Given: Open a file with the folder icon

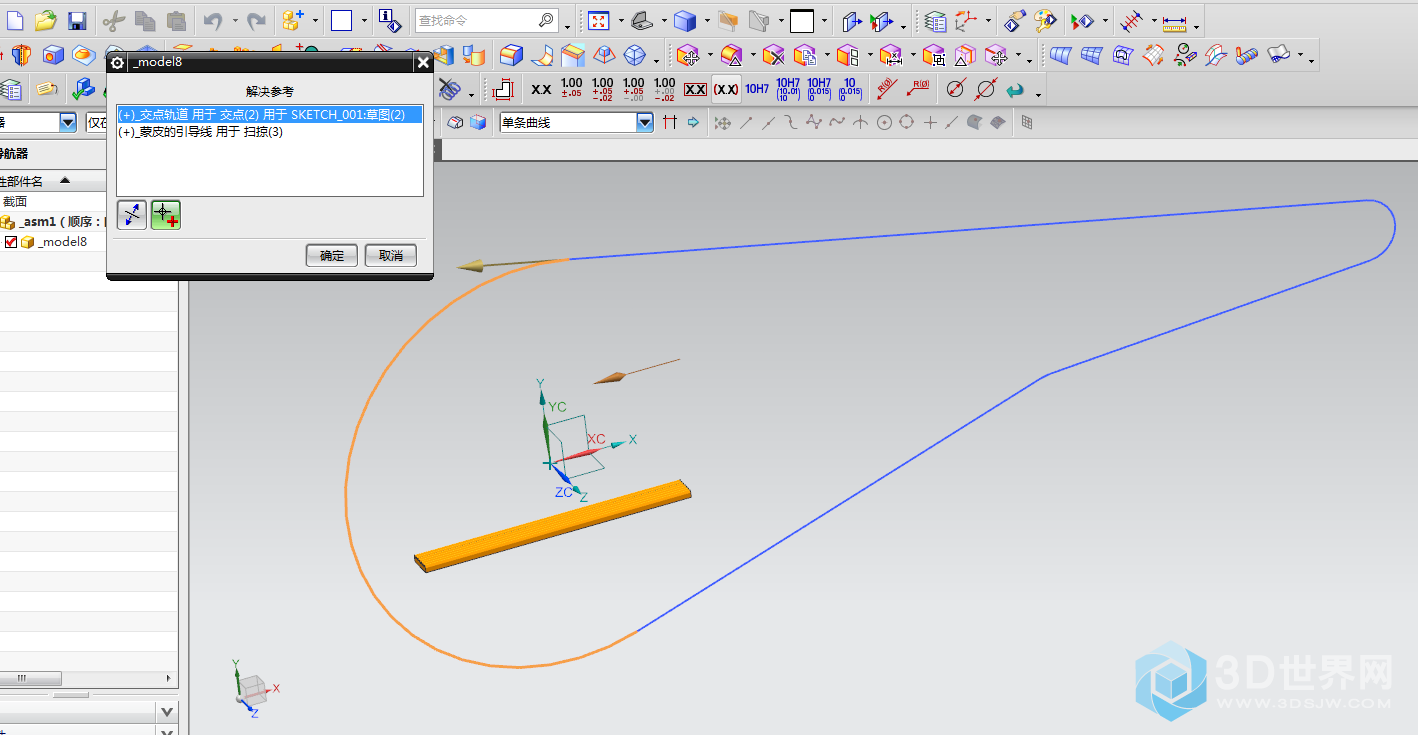Looking at the screenshot, I should coord(45,20).
